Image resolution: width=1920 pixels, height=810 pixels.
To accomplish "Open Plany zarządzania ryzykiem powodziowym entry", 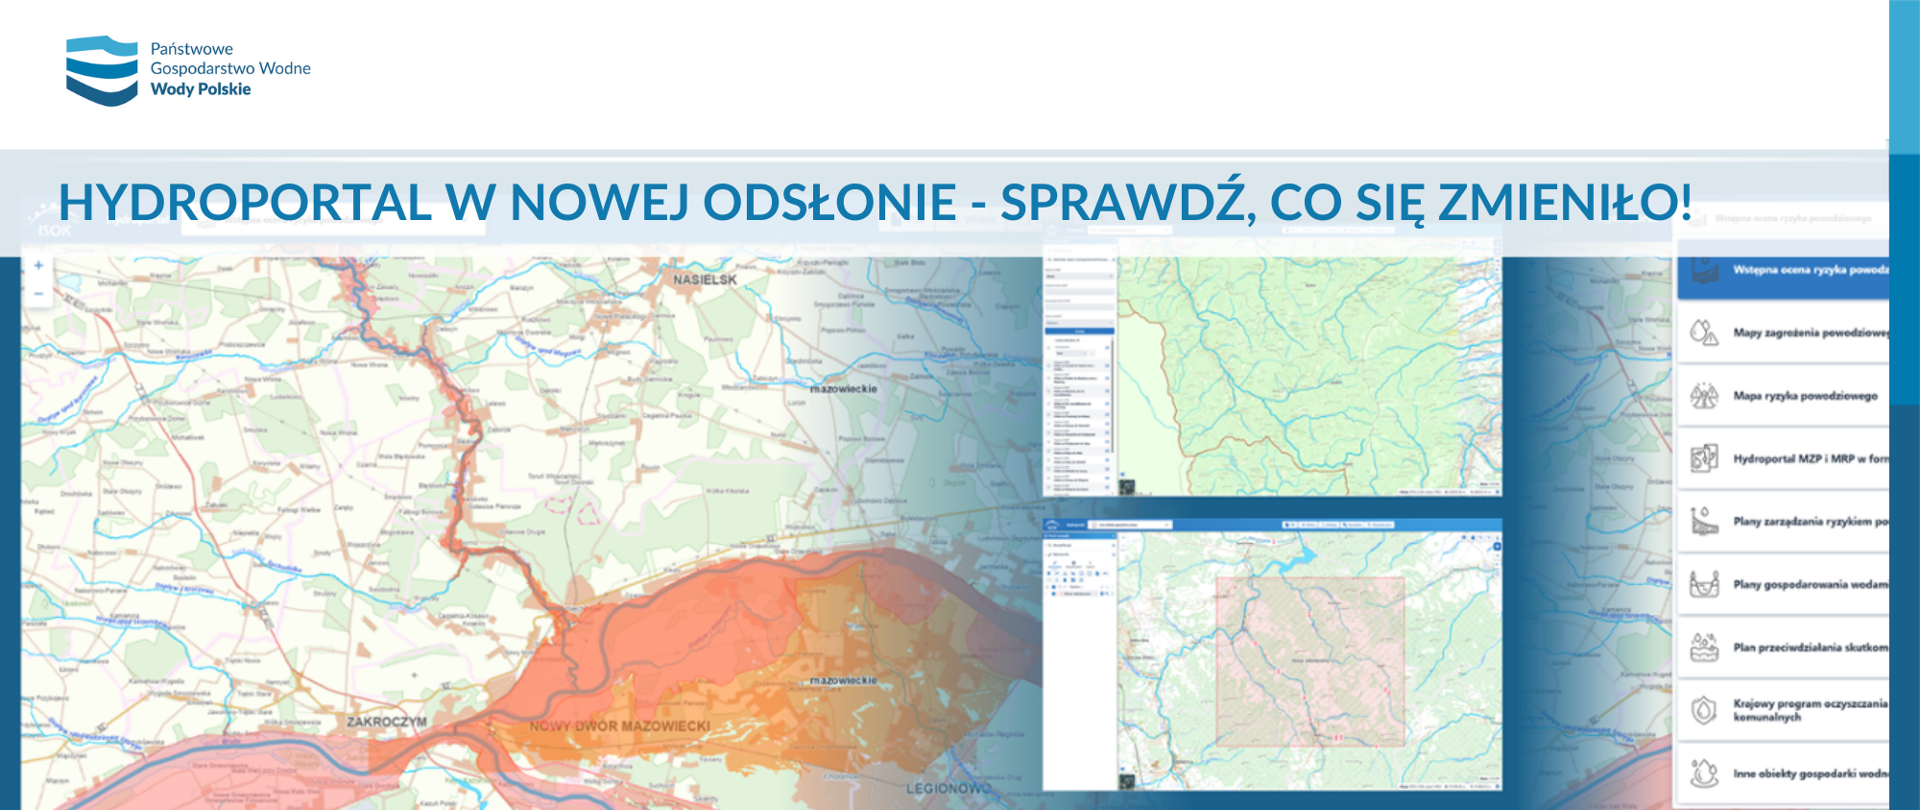I will 1783,521.
